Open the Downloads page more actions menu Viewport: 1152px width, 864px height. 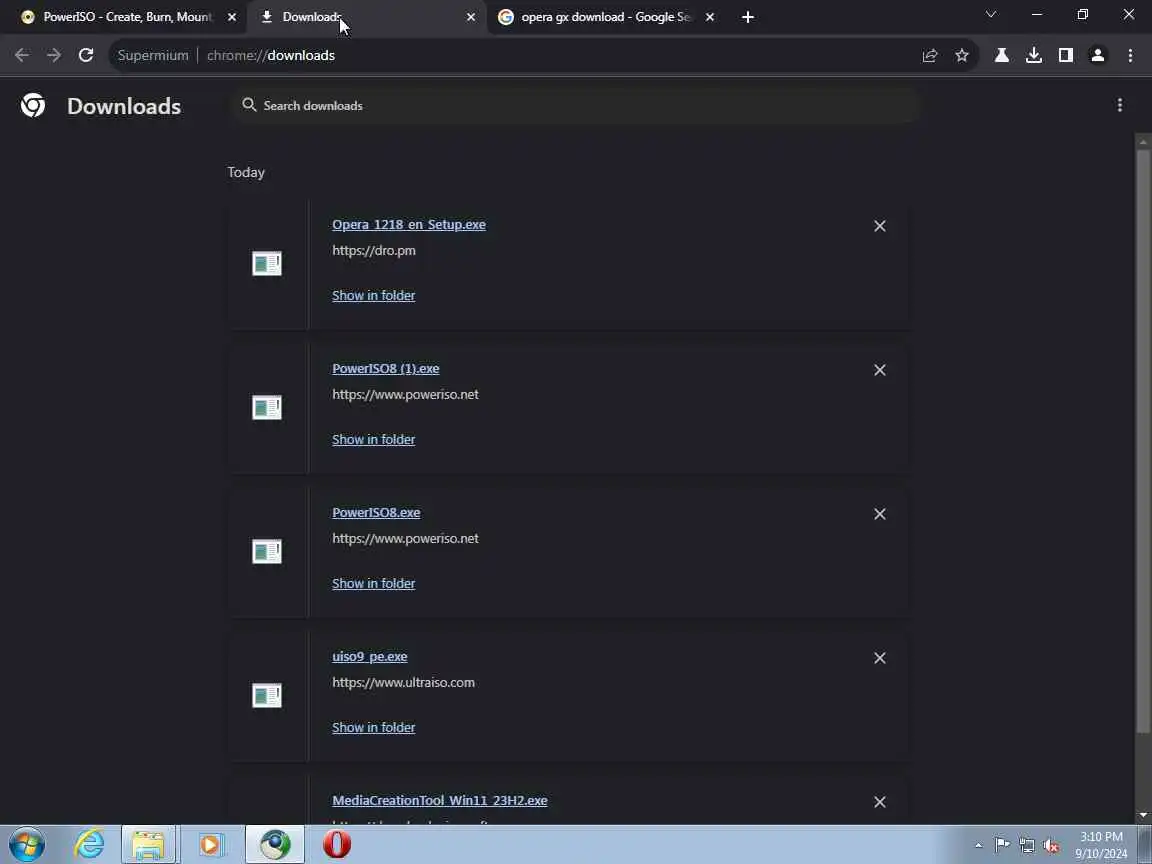pos(1120,105)
